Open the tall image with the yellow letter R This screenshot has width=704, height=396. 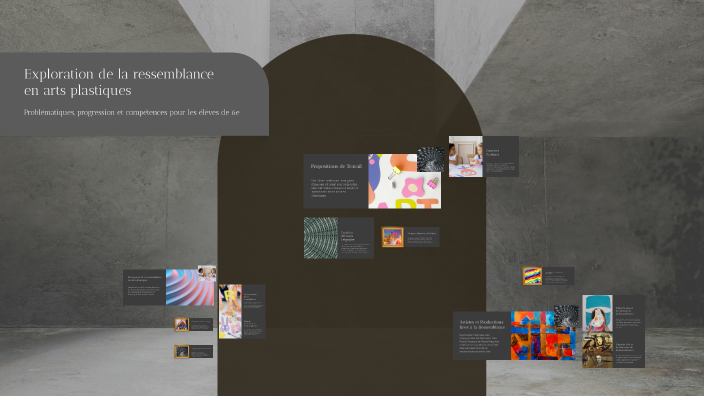(230, 311)
